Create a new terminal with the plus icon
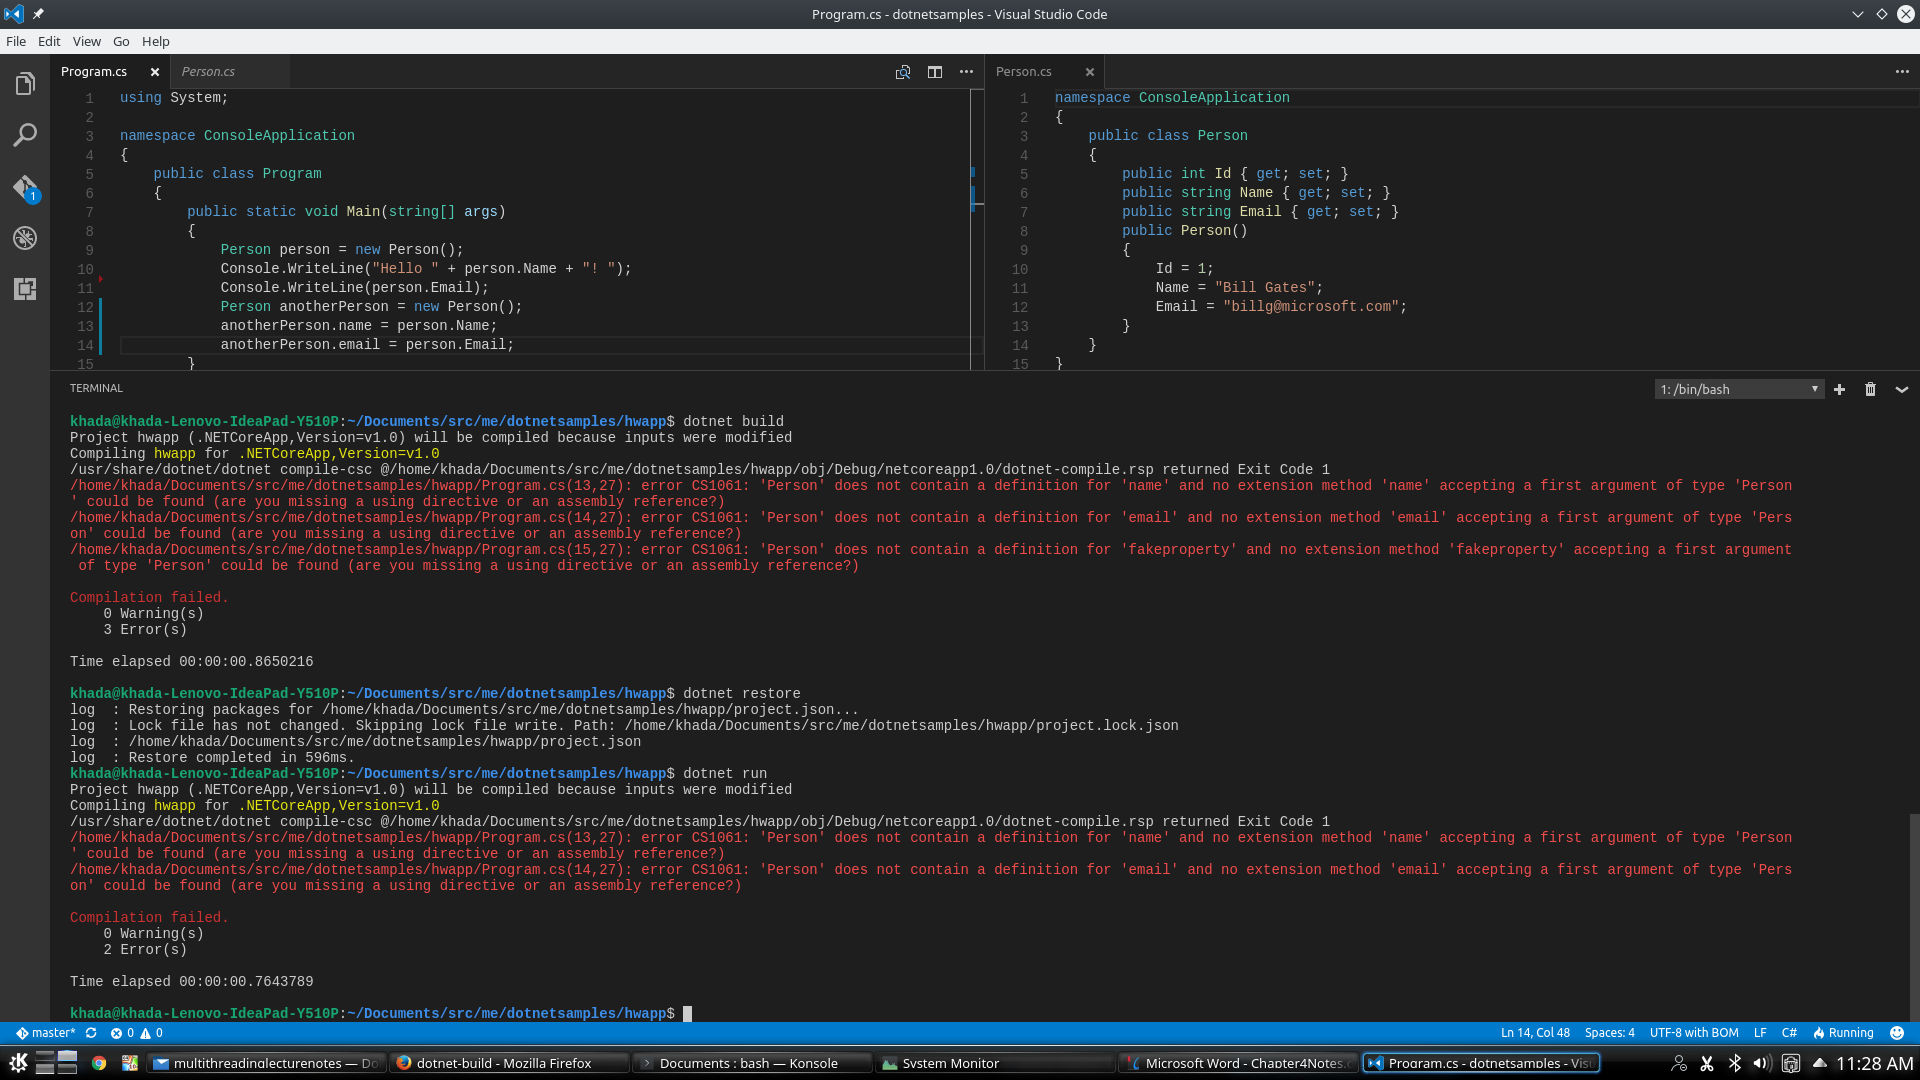 pos(1839,389)
